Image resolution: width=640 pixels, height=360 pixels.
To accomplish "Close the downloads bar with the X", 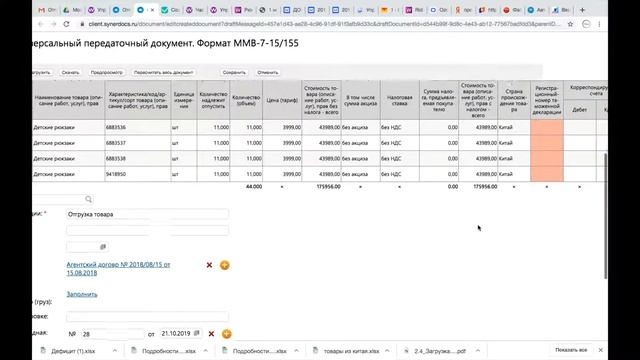I will pyautogui.click(x=600, y=350).
